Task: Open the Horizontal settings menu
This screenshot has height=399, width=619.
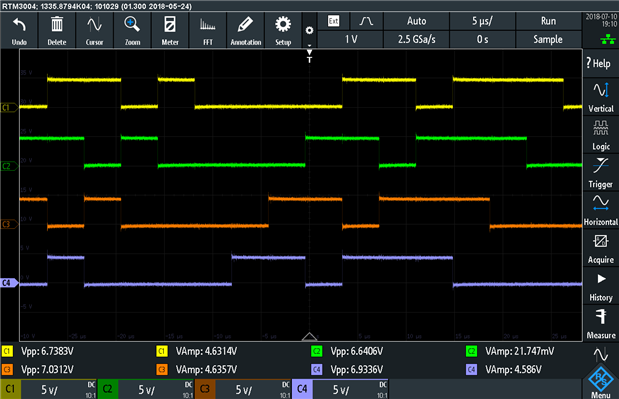Action: pos(600,211)
